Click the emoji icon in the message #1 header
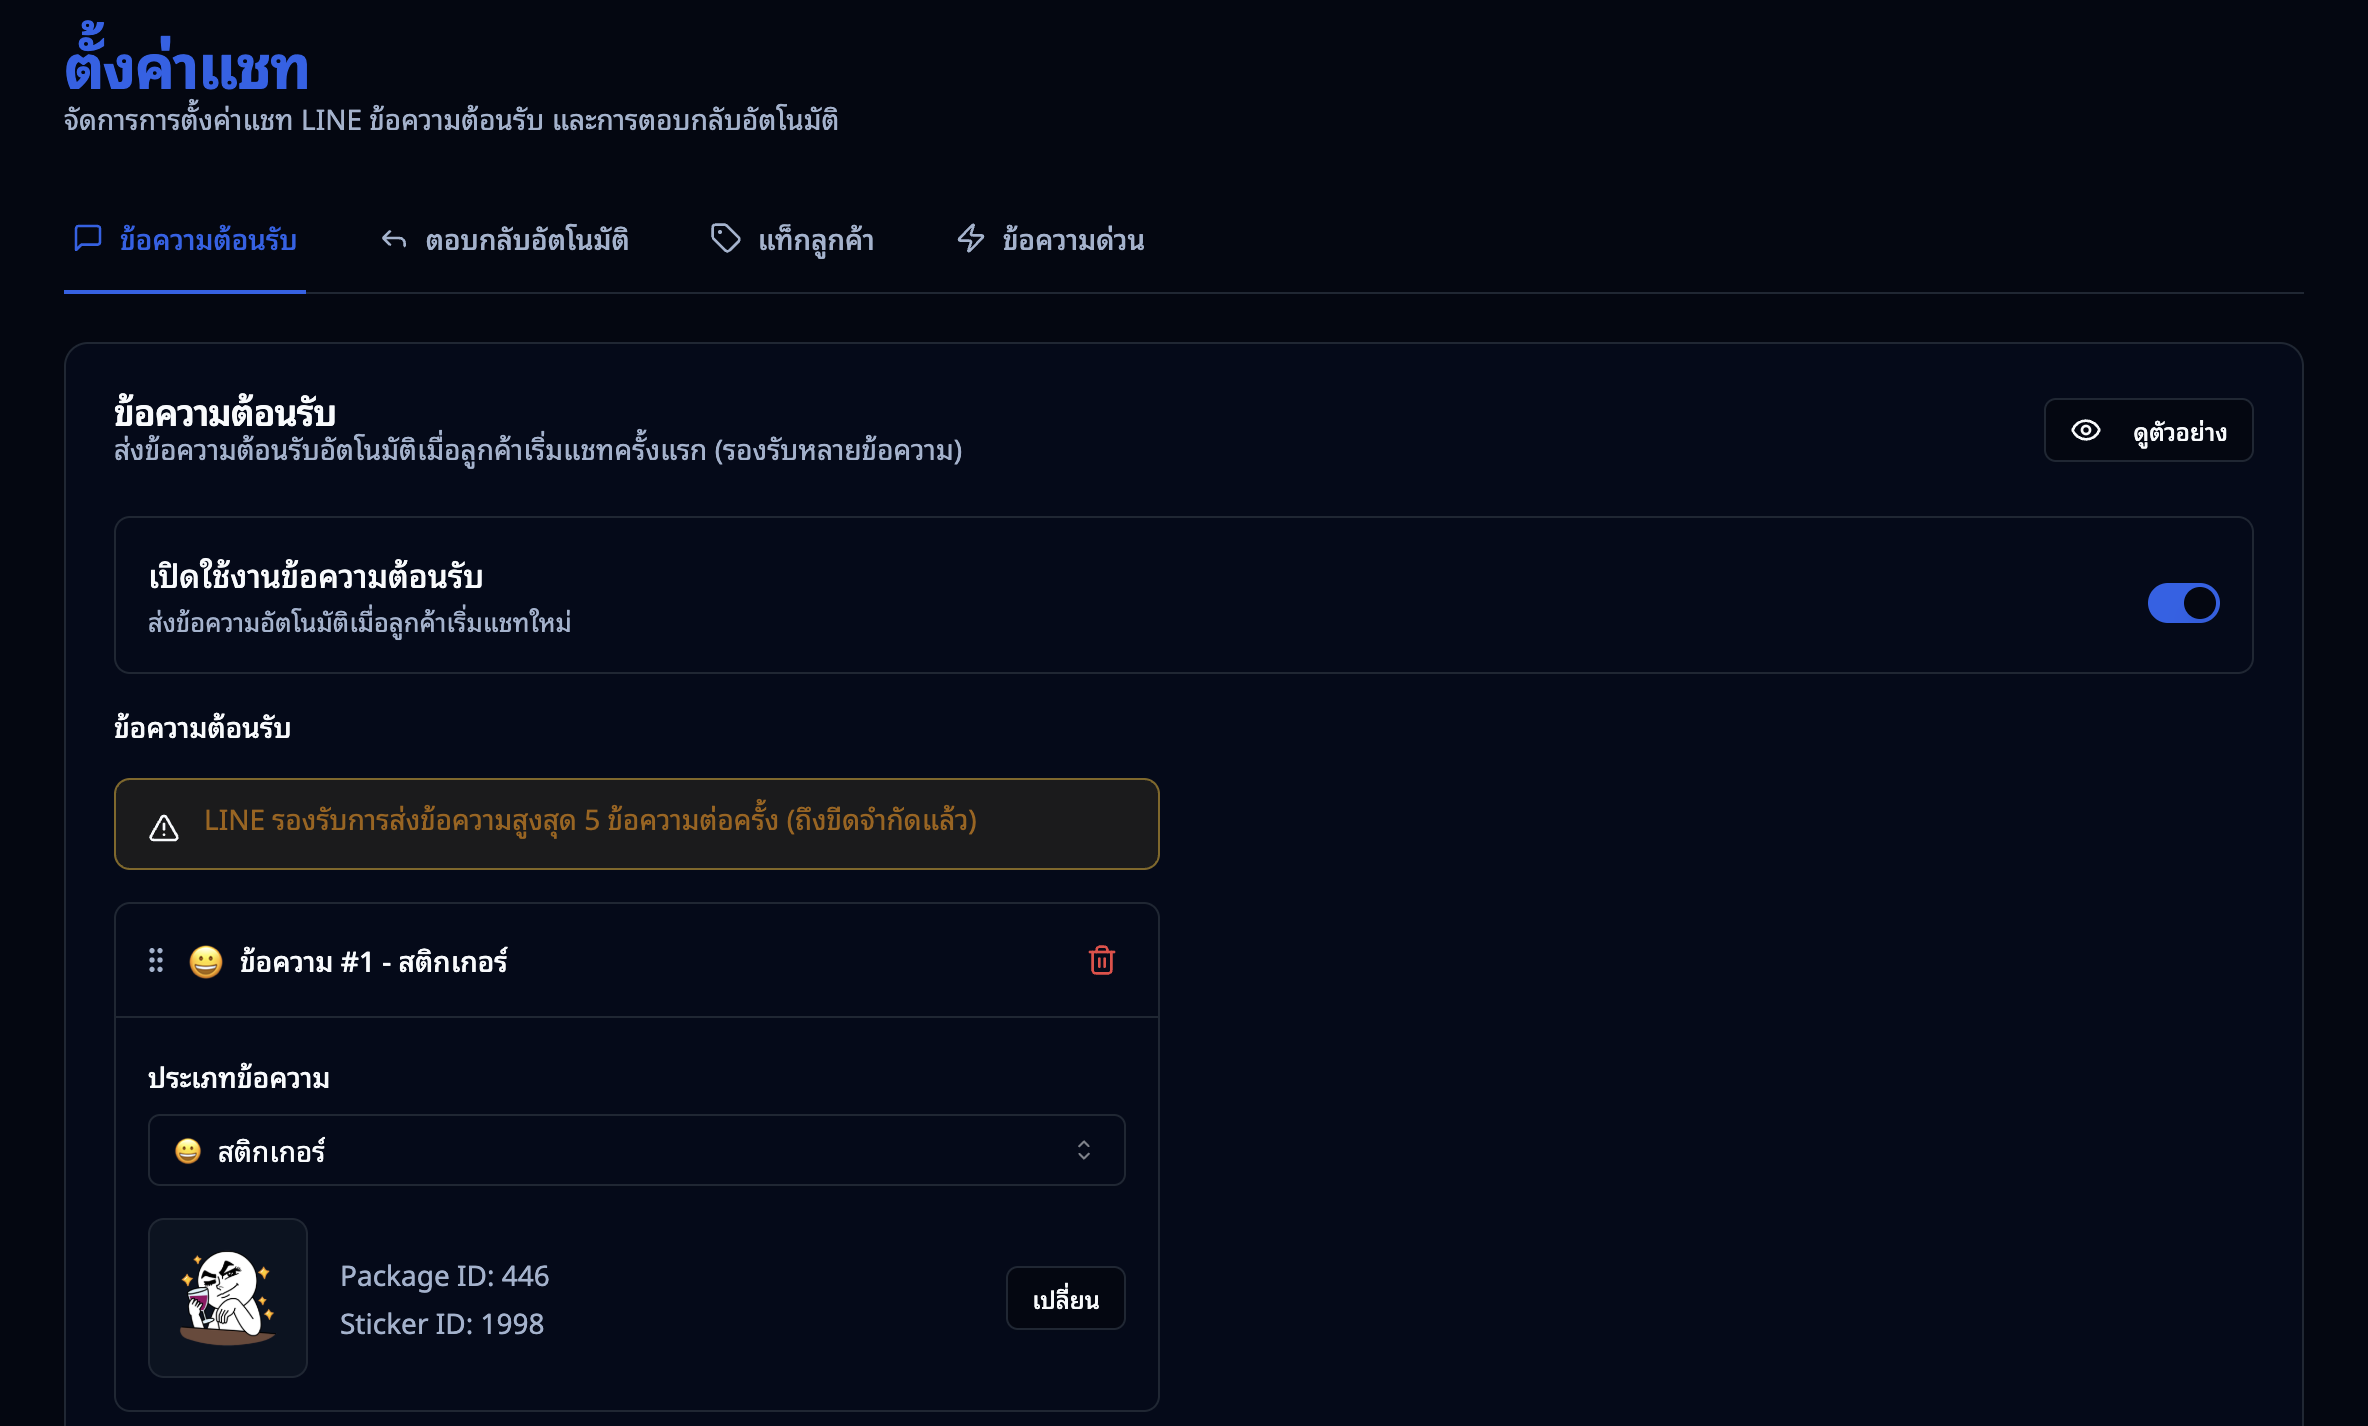The height and width of the screenshot is (1426, 2368). tap(206, 961)
